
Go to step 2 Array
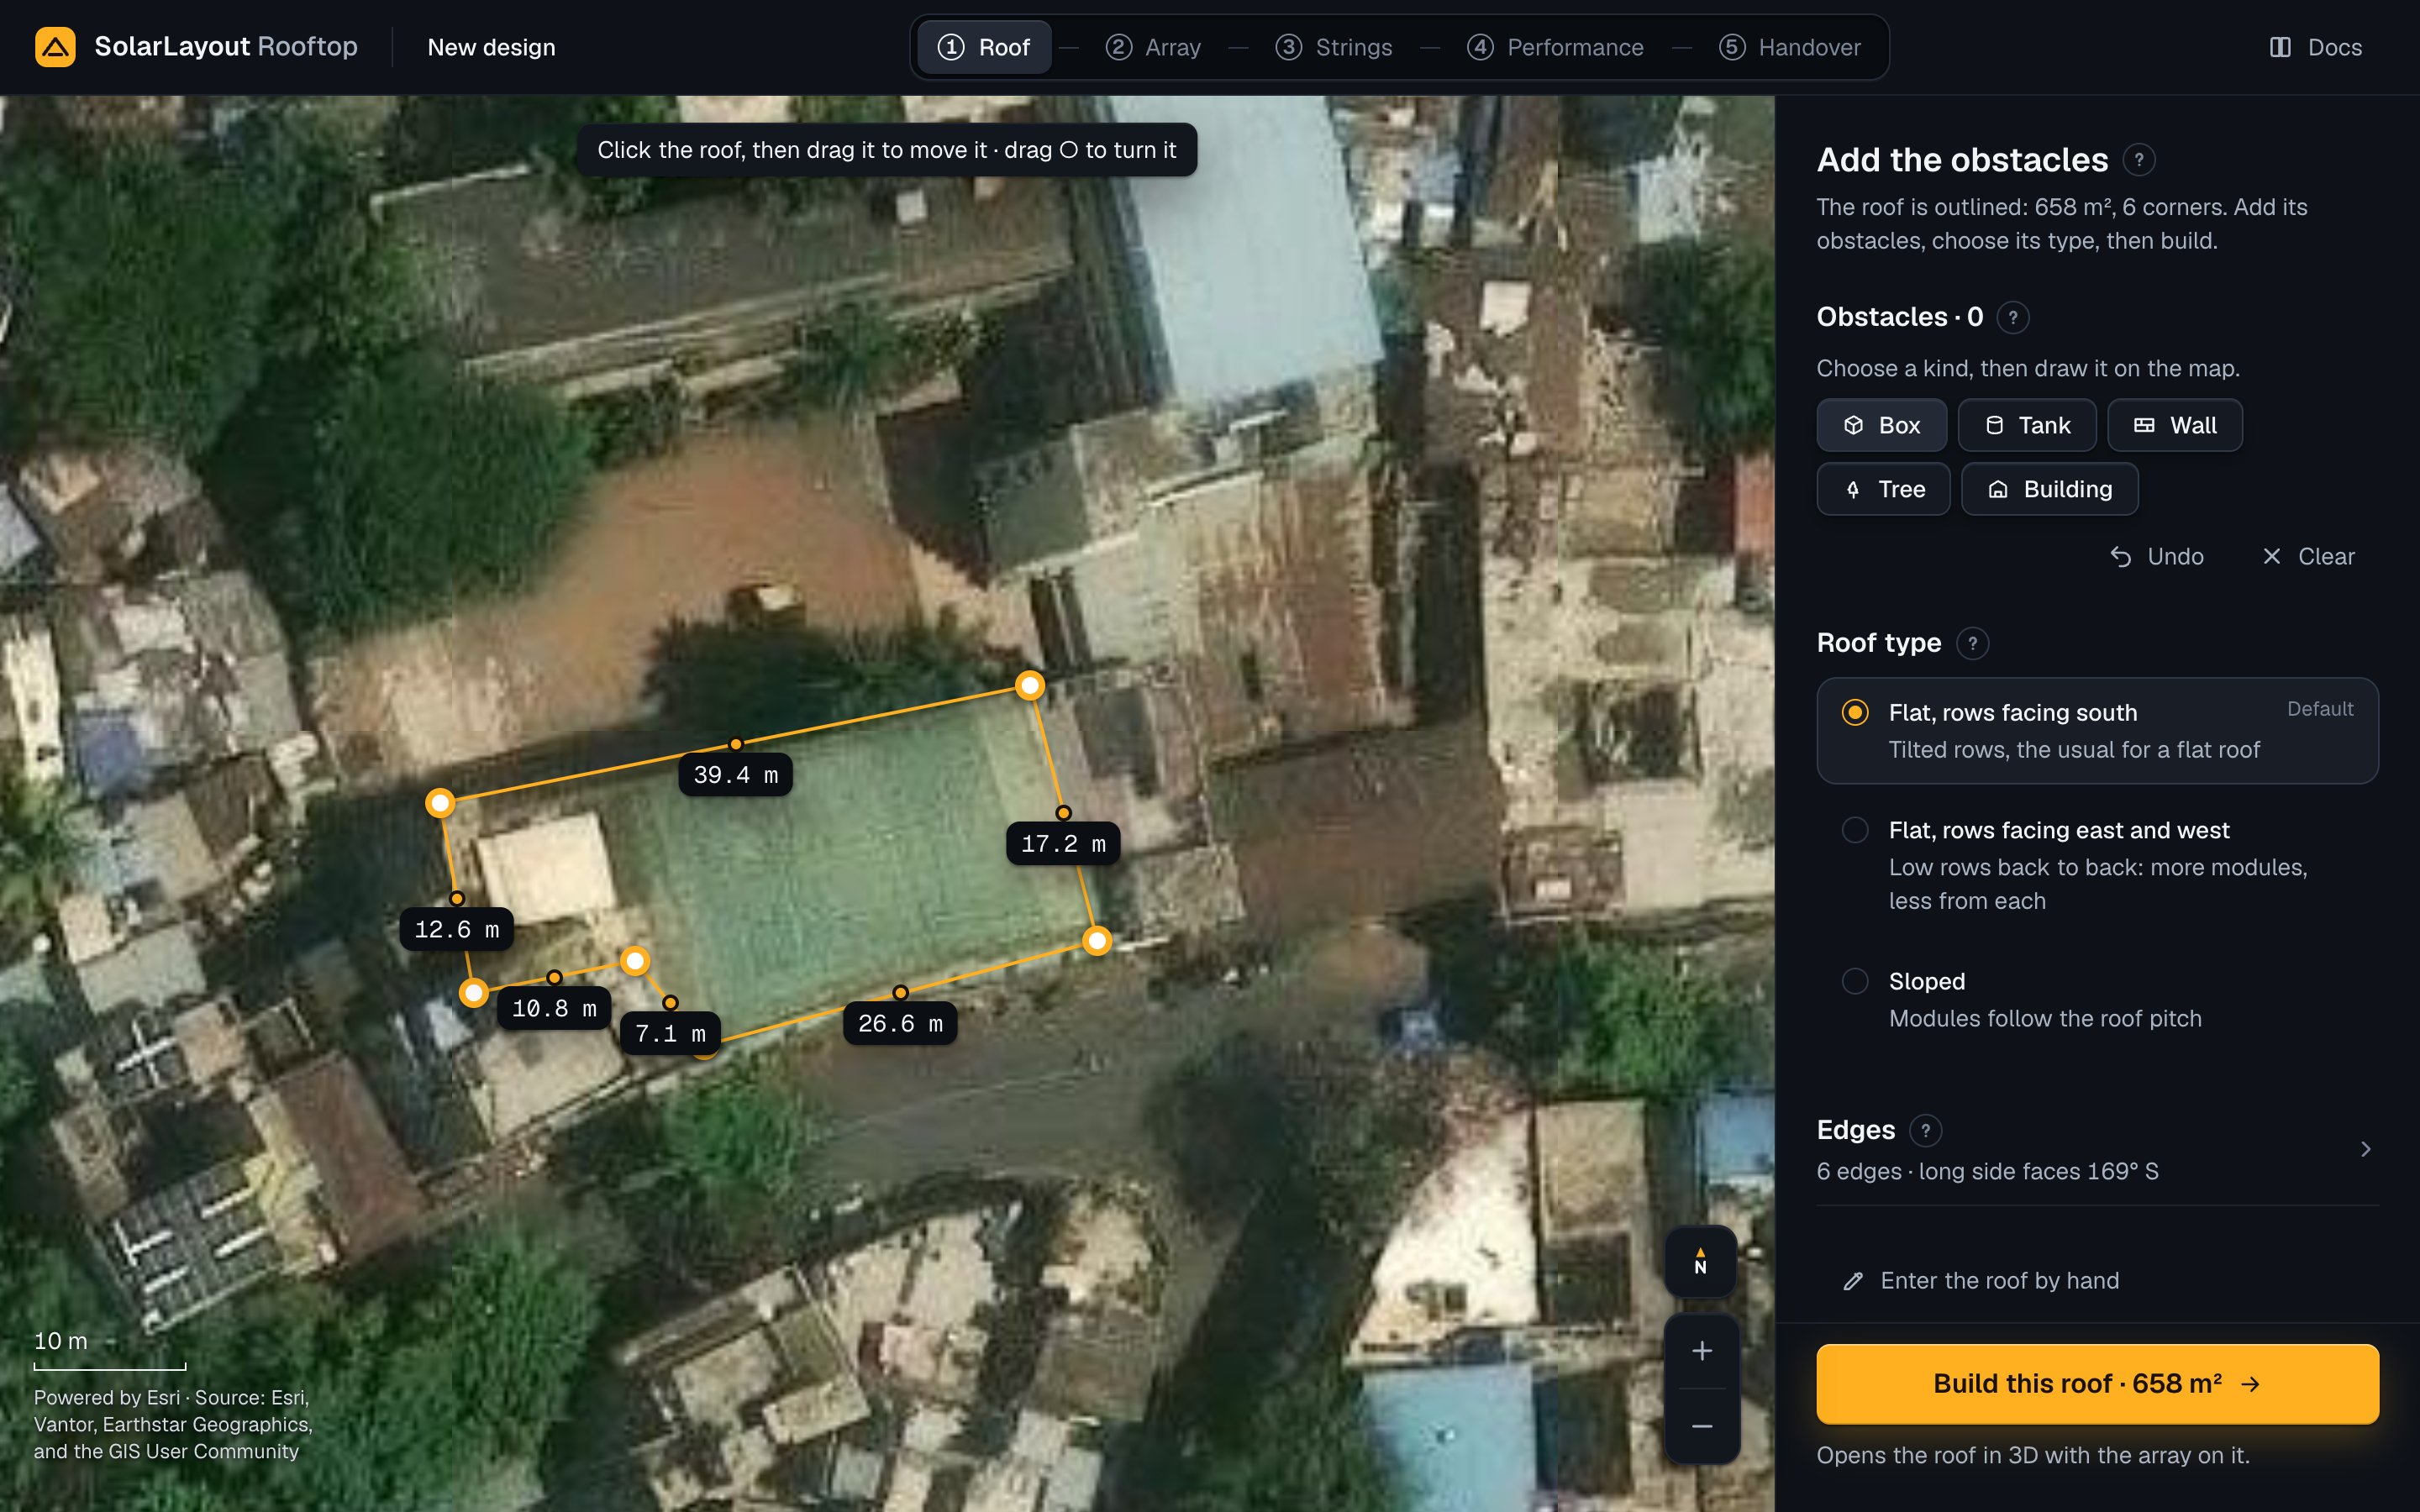(x=1153, y=47)
